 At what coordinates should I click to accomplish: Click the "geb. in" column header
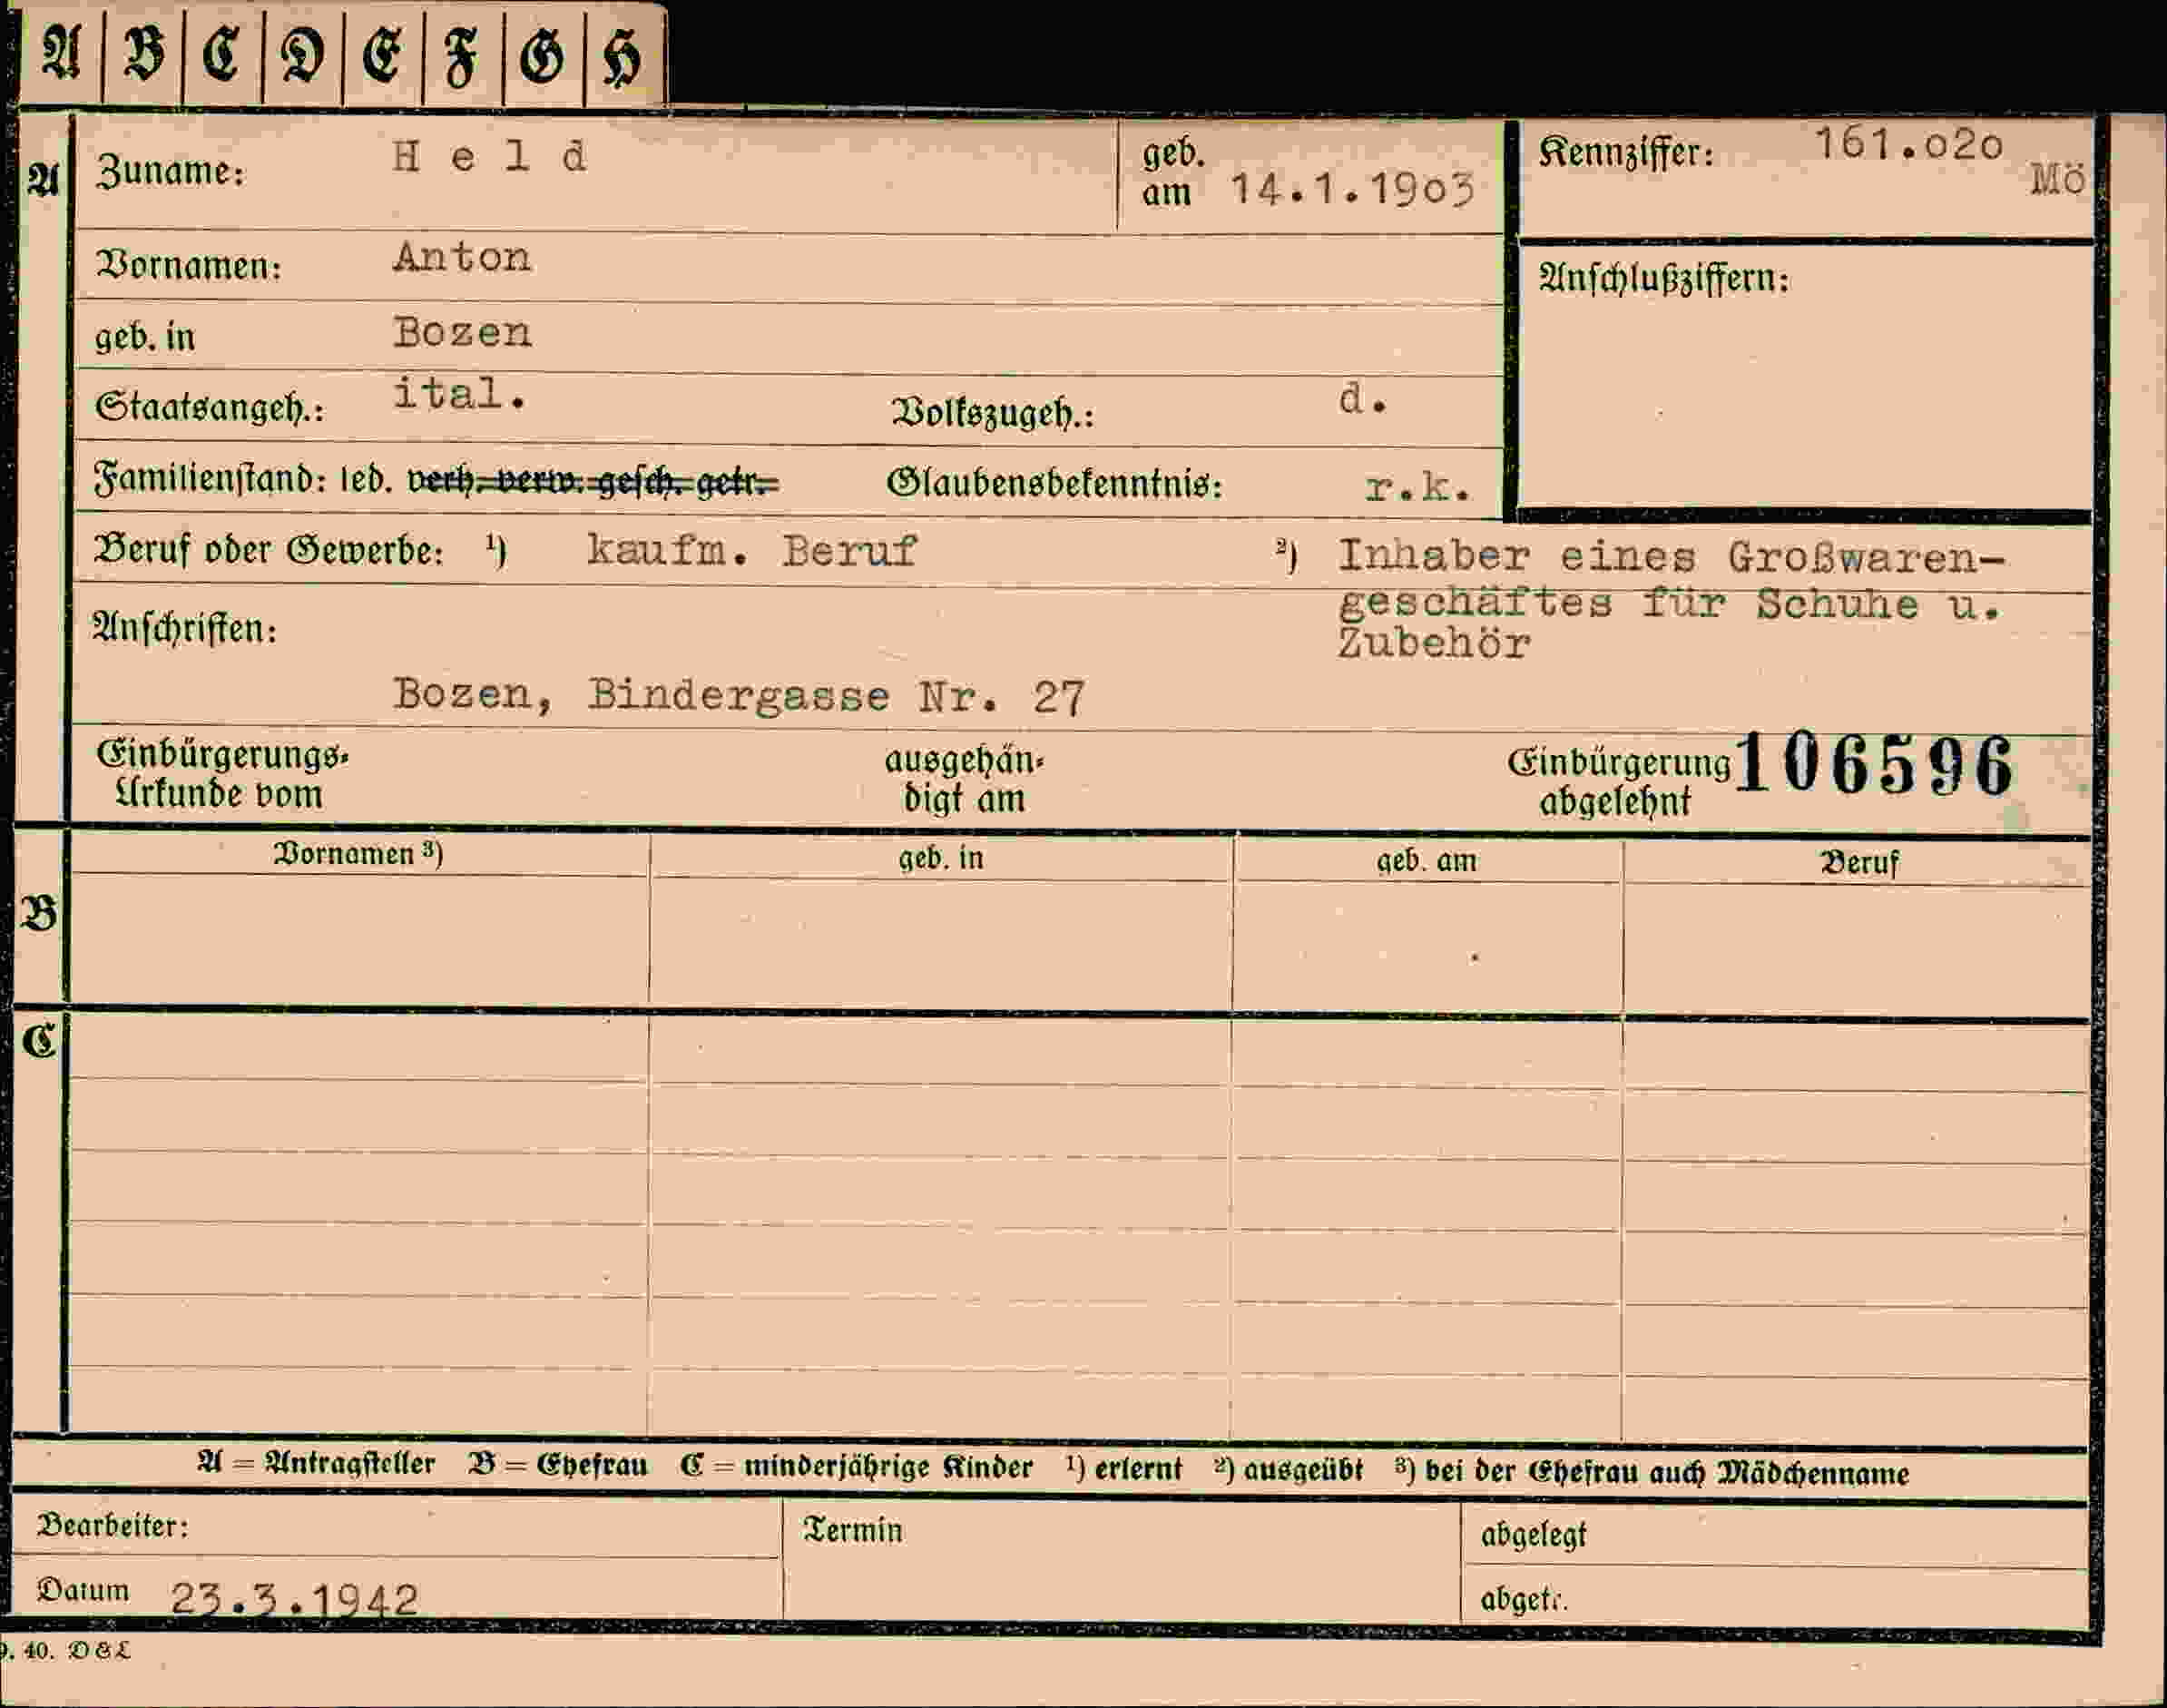click(x=941, y=858)
